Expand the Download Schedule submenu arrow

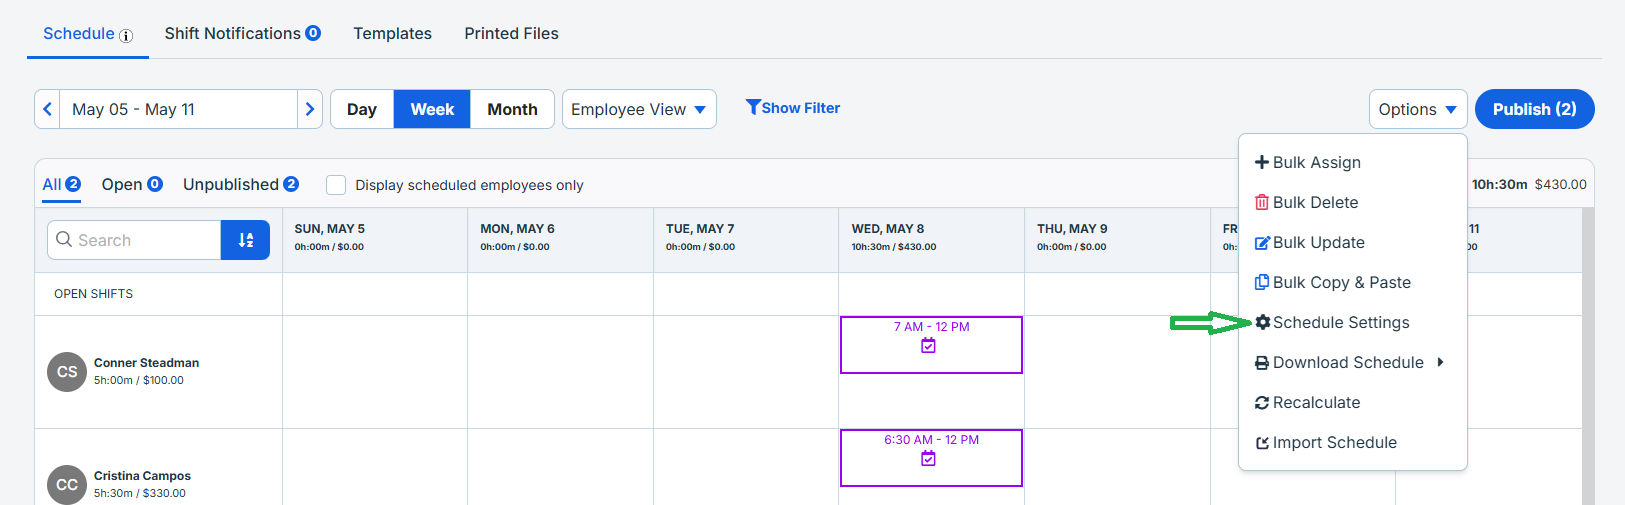click(1440, 362)
